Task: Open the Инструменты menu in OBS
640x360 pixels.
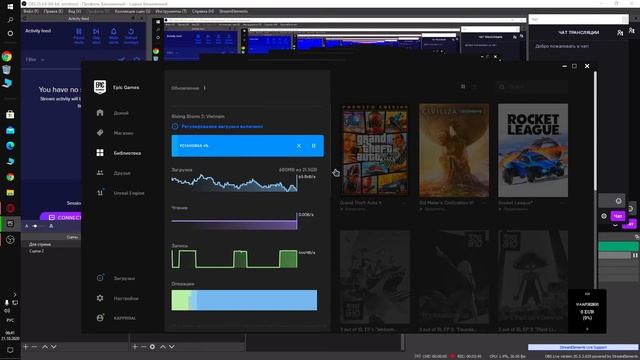Action: (171, 11)
